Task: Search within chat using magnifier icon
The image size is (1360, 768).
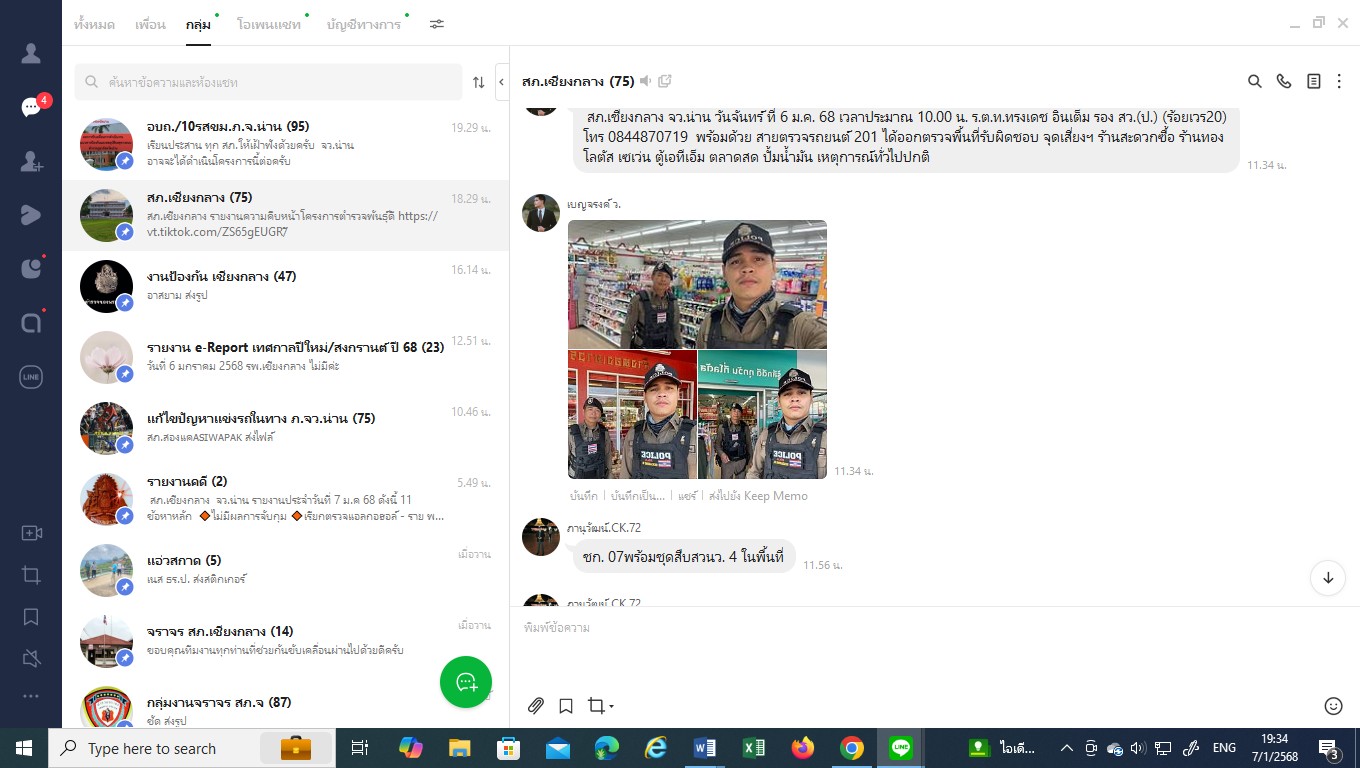Action: [1254, 82]
